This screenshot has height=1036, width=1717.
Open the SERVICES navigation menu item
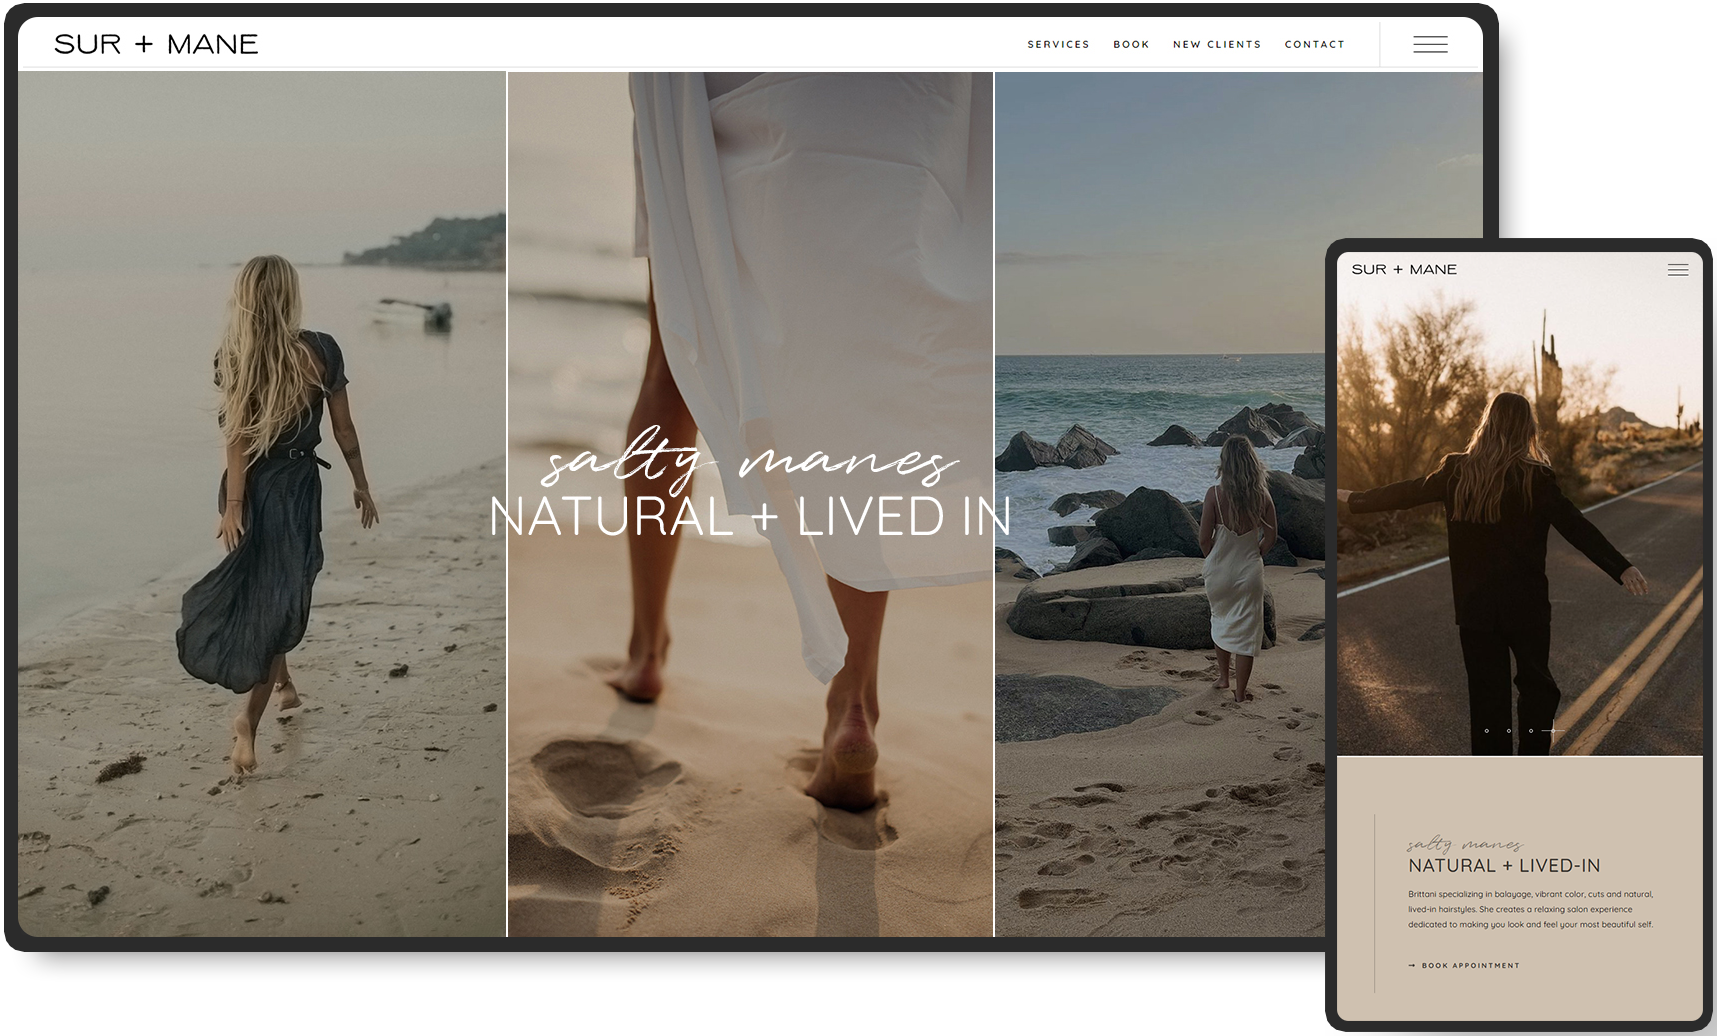[1057, 44]
